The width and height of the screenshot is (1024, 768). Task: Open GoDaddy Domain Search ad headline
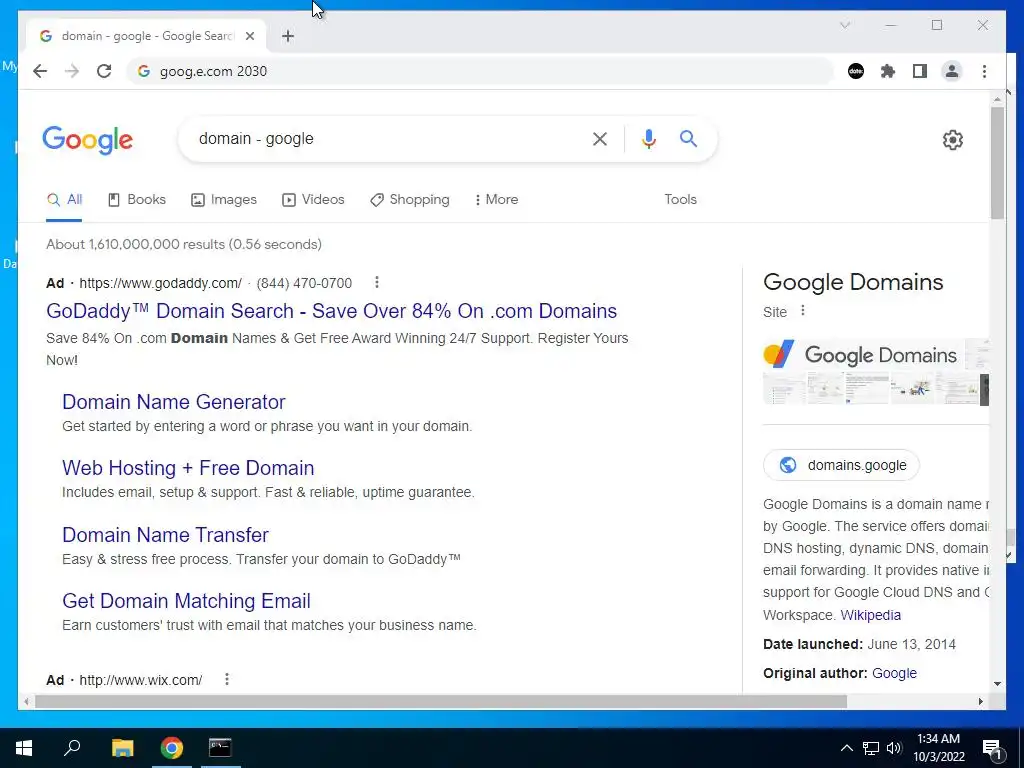[331, 311]
